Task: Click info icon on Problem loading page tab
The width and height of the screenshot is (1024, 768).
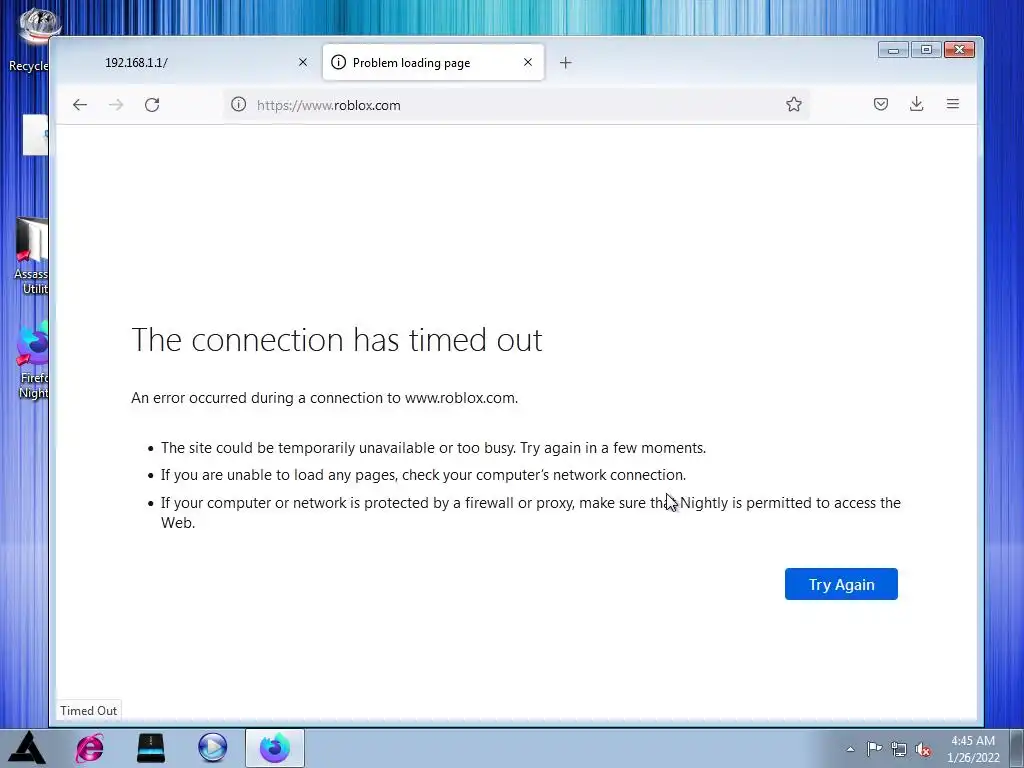Action: click(x=338, y=62)
